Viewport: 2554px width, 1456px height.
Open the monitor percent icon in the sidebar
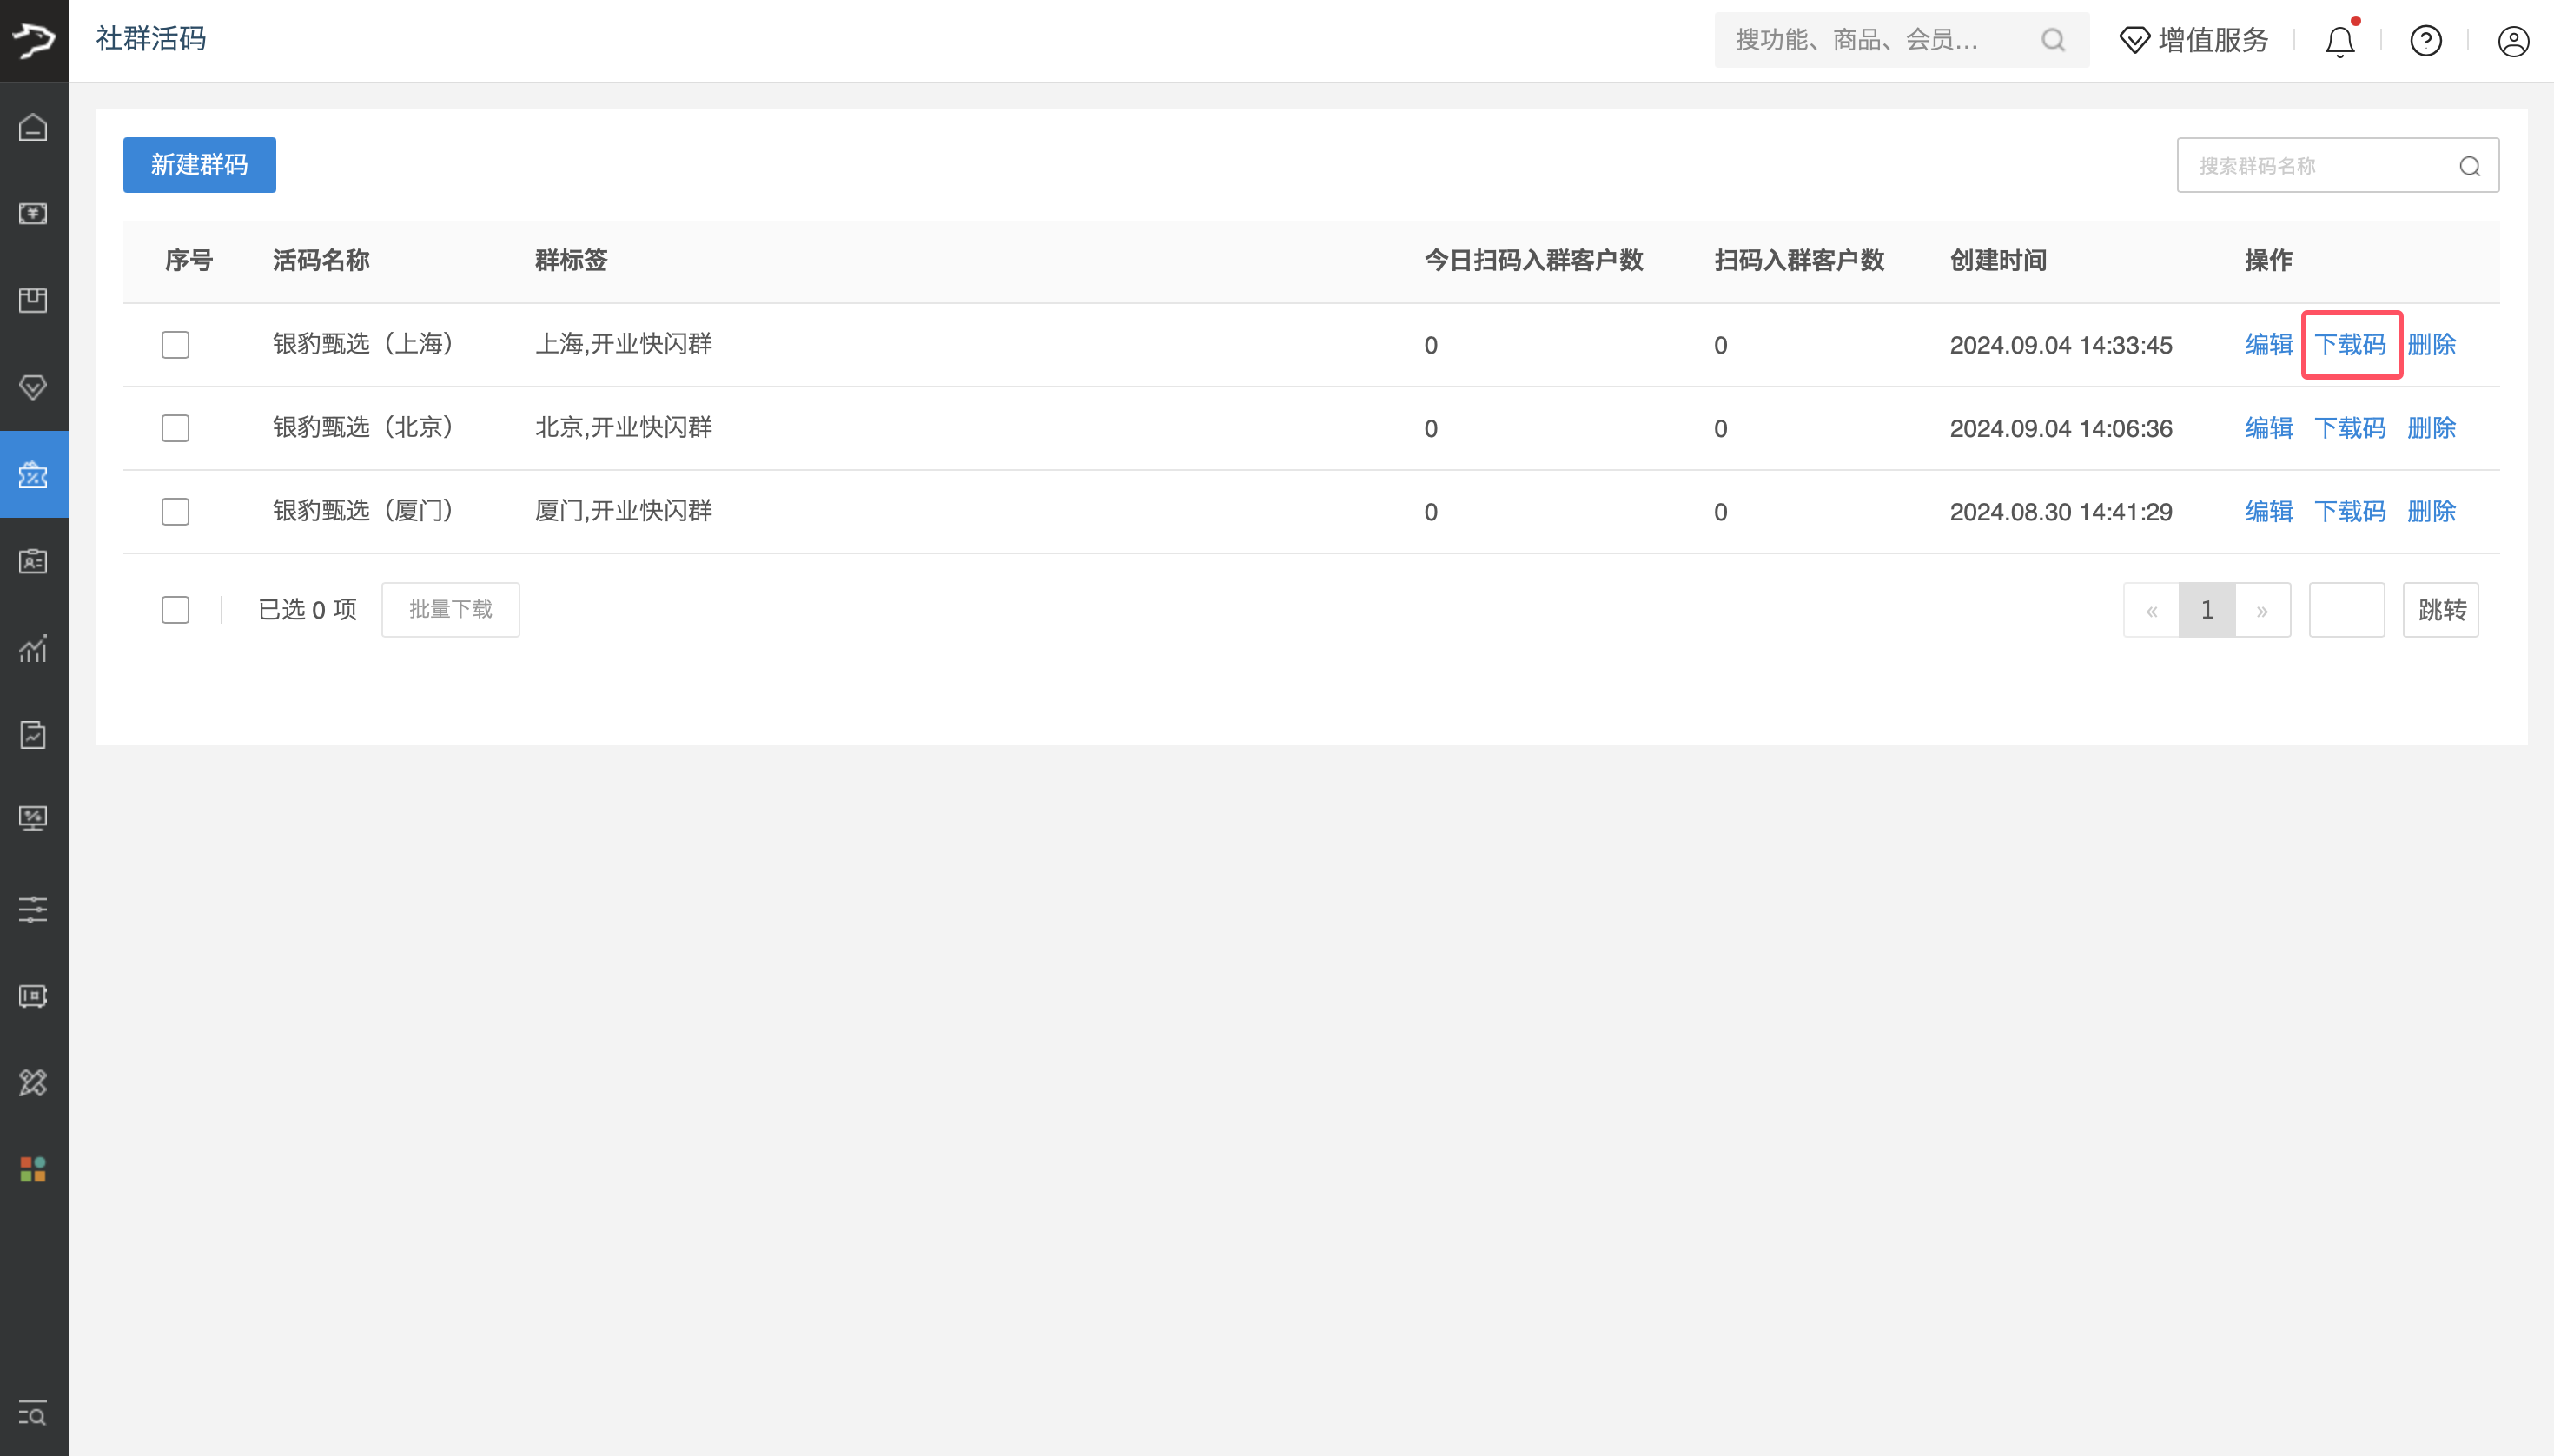33,819
